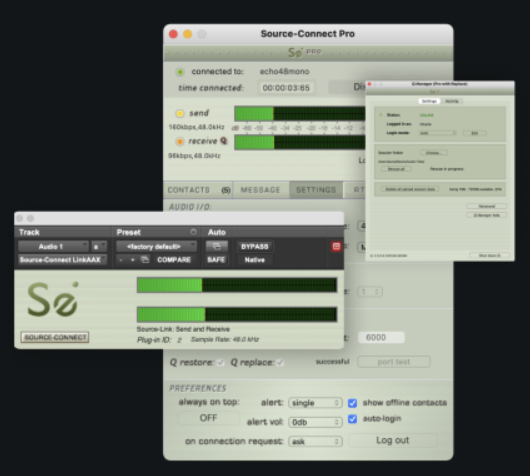
Task: Select Q Manager Activity tab
Action: point(452,101)
